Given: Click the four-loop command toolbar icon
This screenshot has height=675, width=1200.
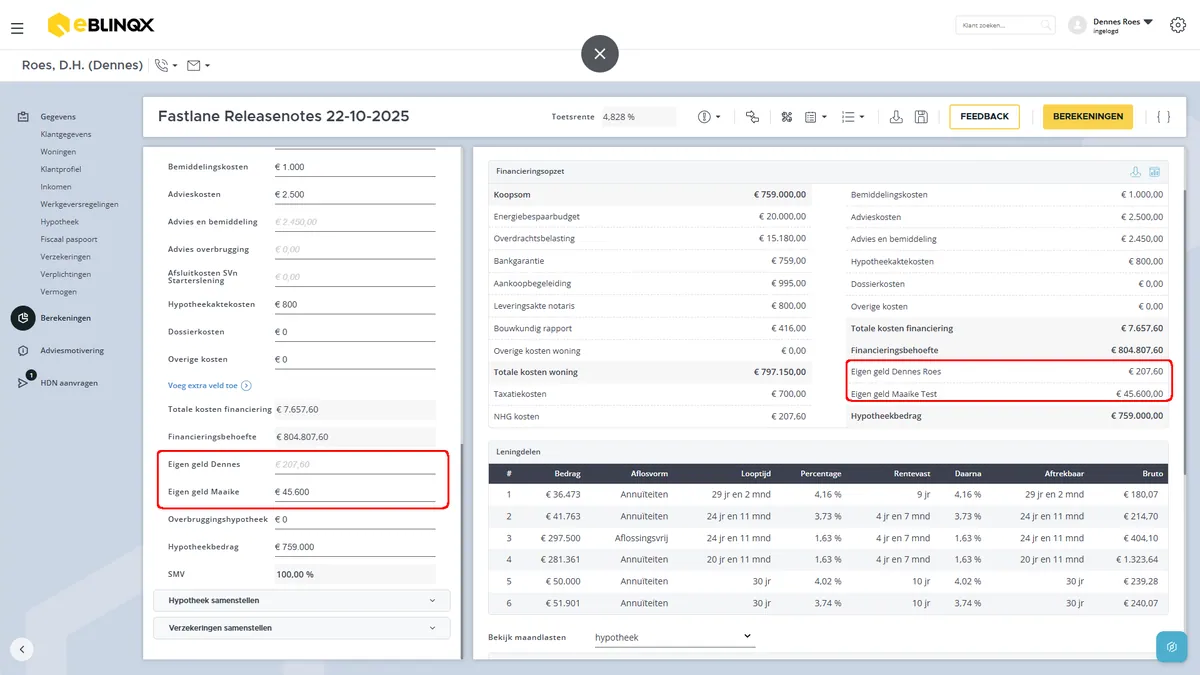Looking at the screenshot, I should tap(787, 117).
